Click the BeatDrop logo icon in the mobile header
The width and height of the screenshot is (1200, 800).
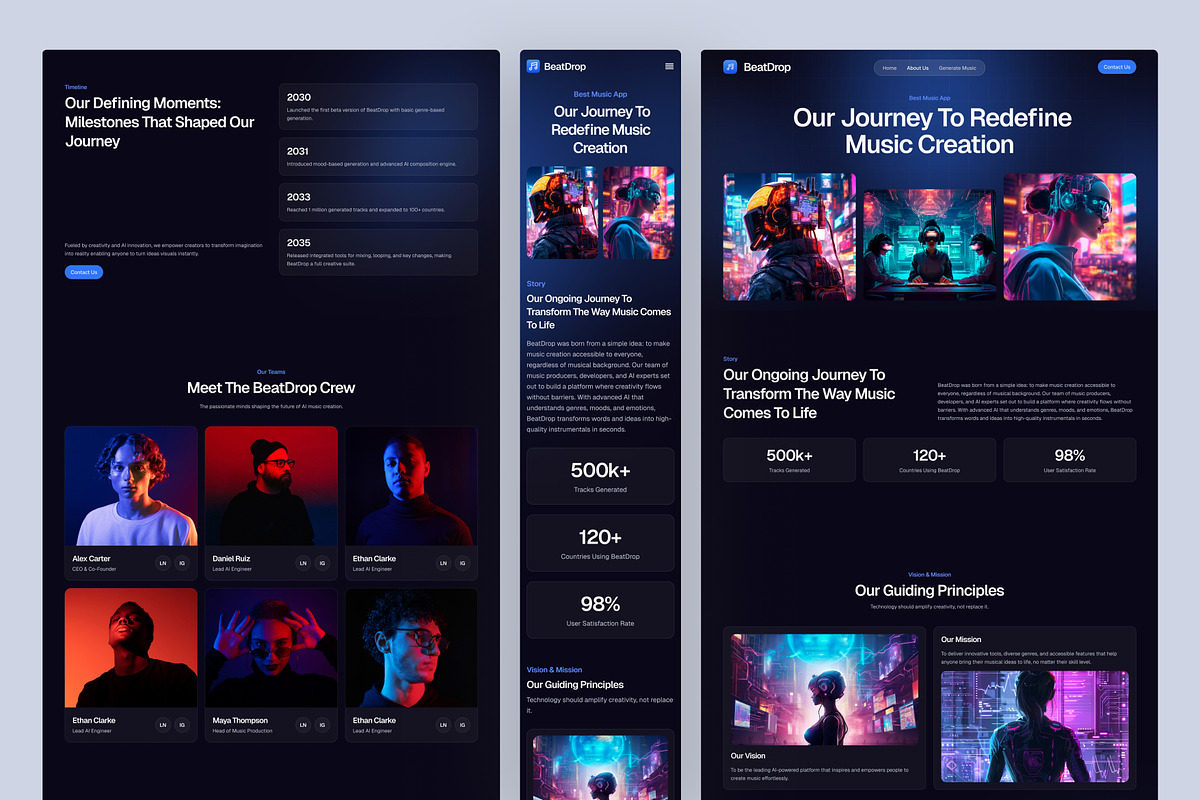[x=533, y=66]
